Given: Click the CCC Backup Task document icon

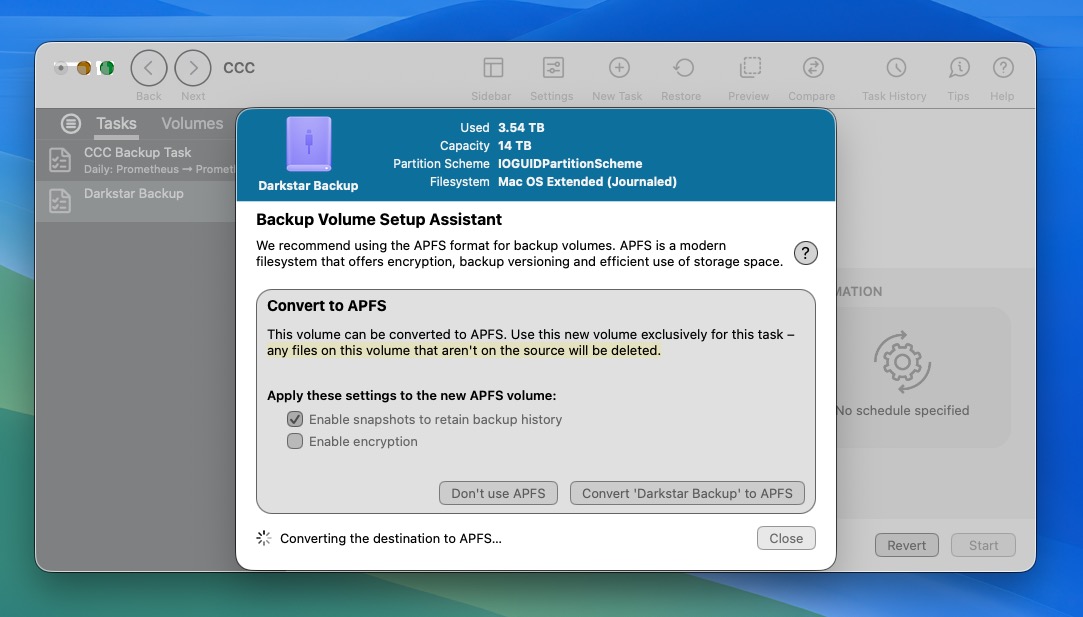Looking at the screenshot, I should (x=60, y=160).
